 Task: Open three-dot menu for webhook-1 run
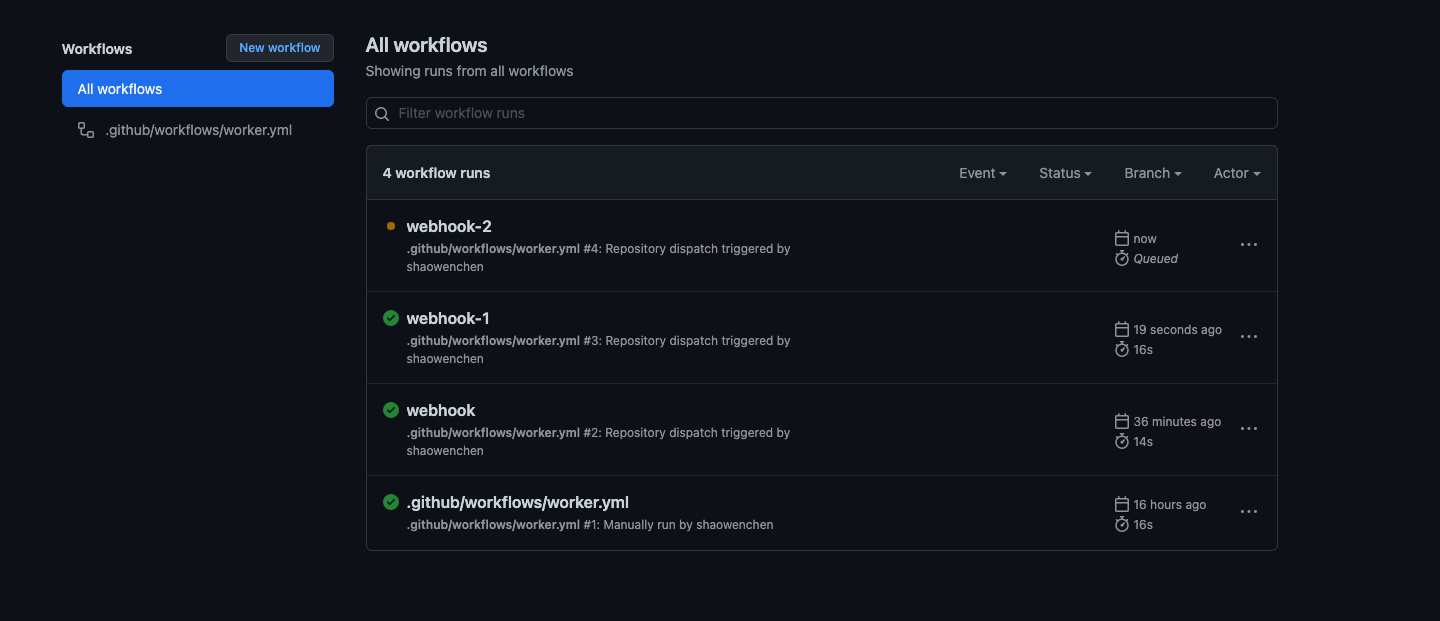(x=1248, y=337)
